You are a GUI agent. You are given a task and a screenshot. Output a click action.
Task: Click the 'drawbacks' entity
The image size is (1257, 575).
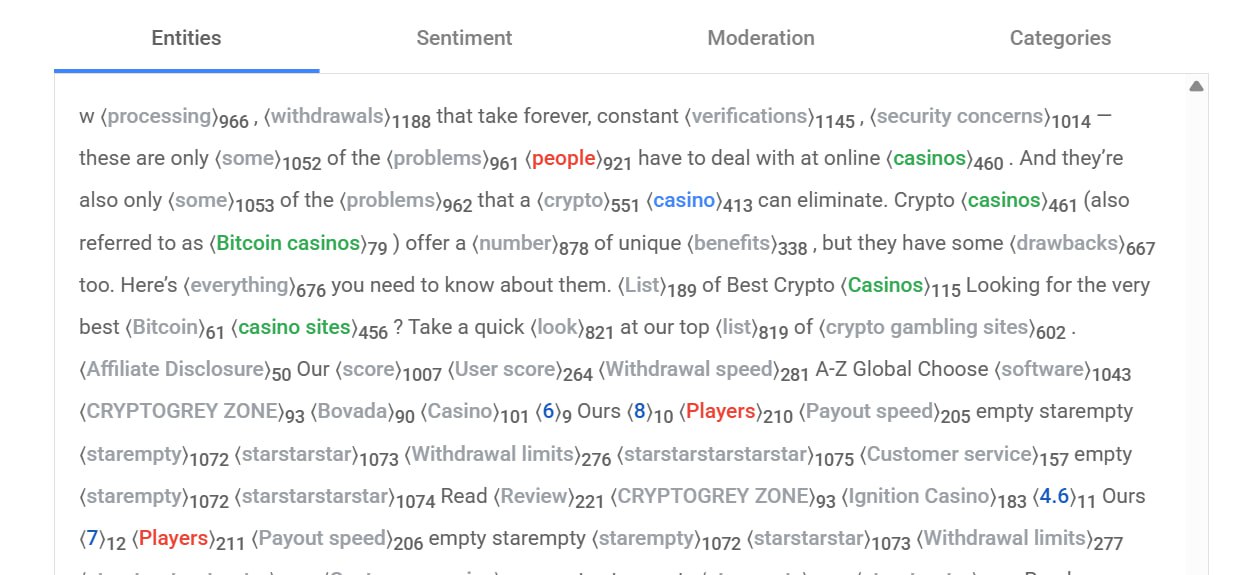(1067, 243)
